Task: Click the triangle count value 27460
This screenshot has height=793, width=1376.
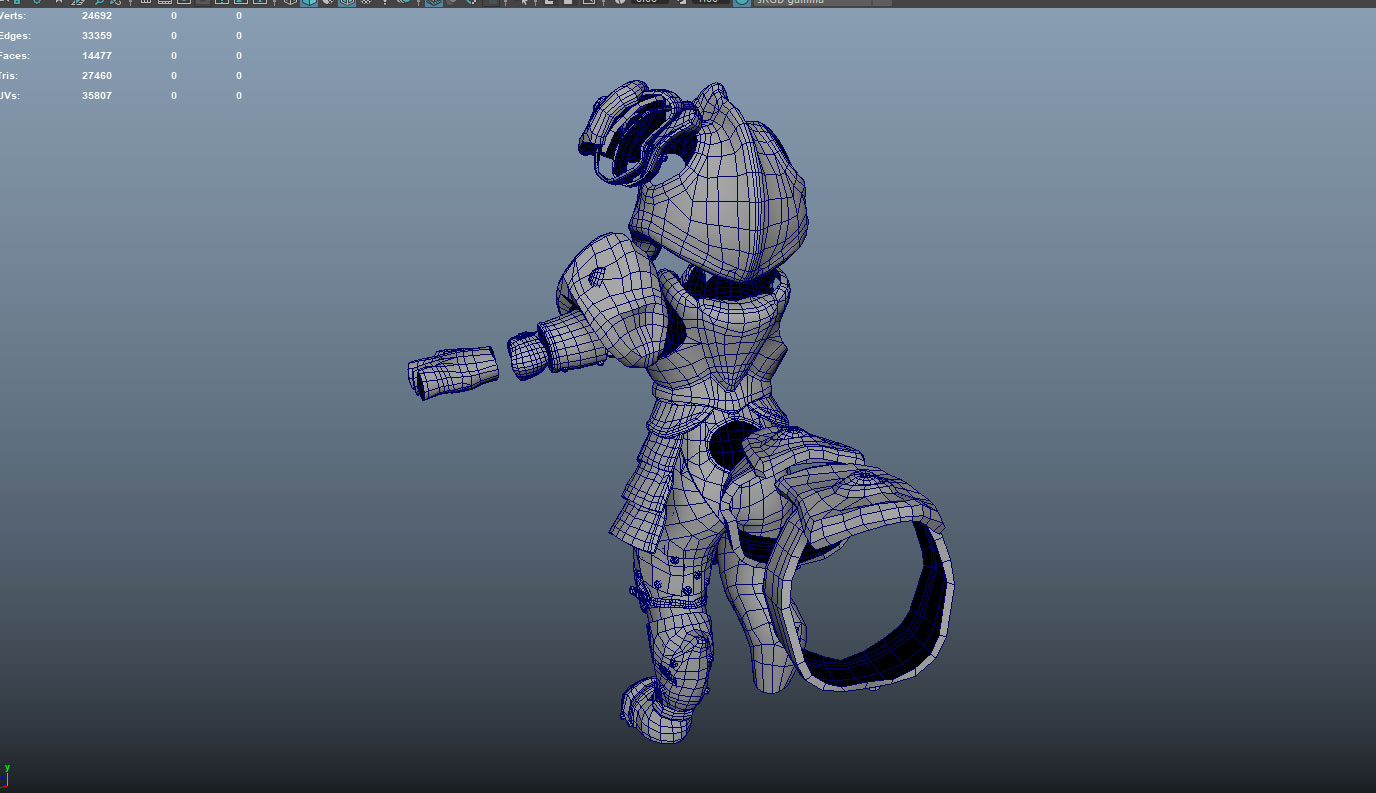Action: pos(97,76)
